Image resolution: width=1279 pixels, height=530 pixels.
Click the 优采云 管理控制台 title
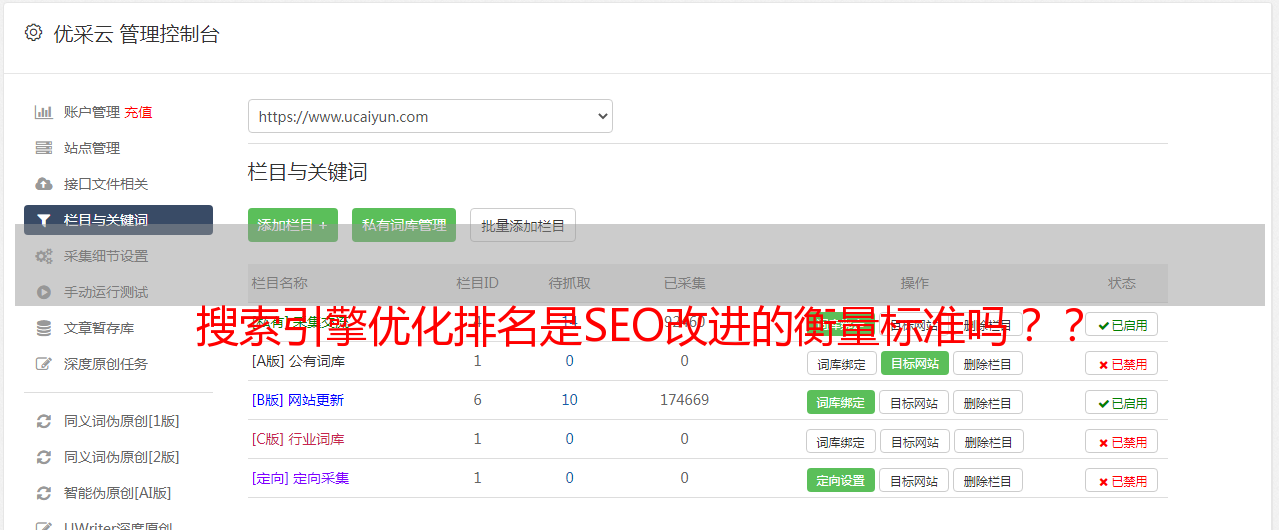click(136, 34)
